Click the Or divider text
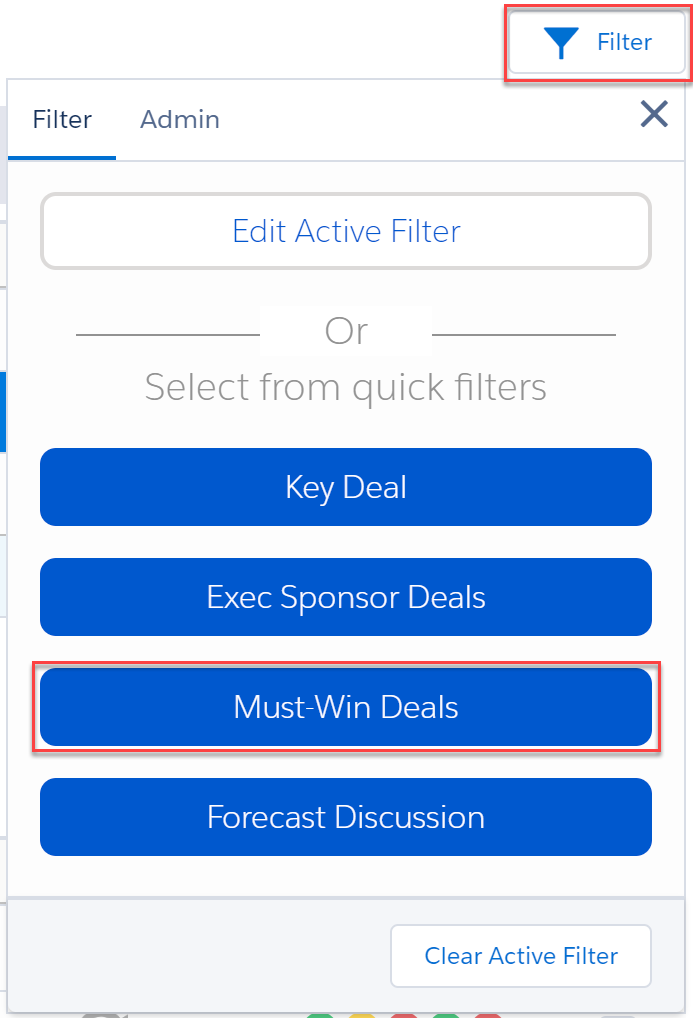This screenshot has height=1018, width=693. pos(346,331)
